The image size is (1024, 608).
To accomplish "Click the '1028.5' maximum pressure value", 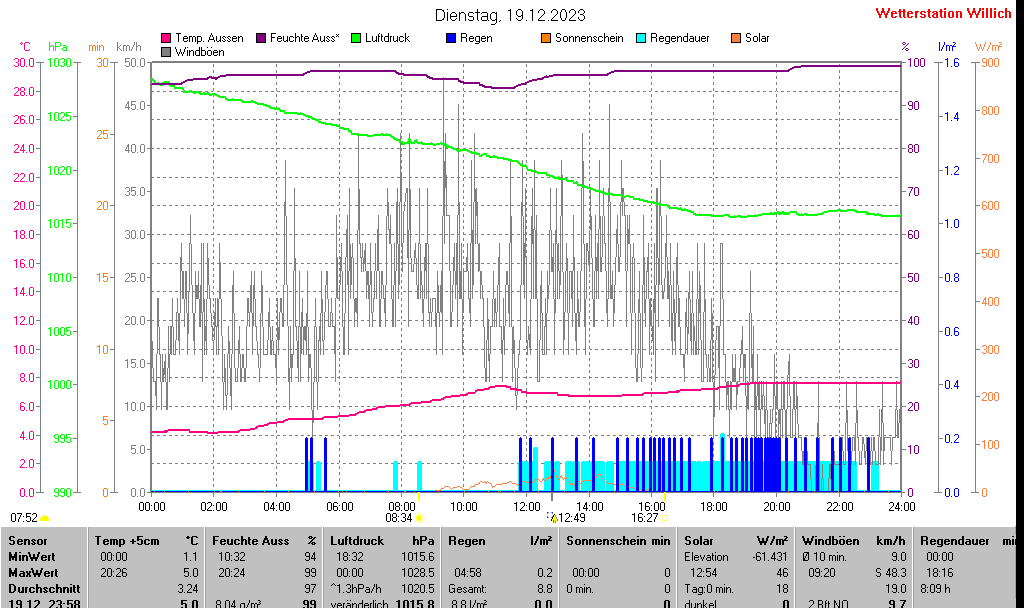I will coord(418,573).
